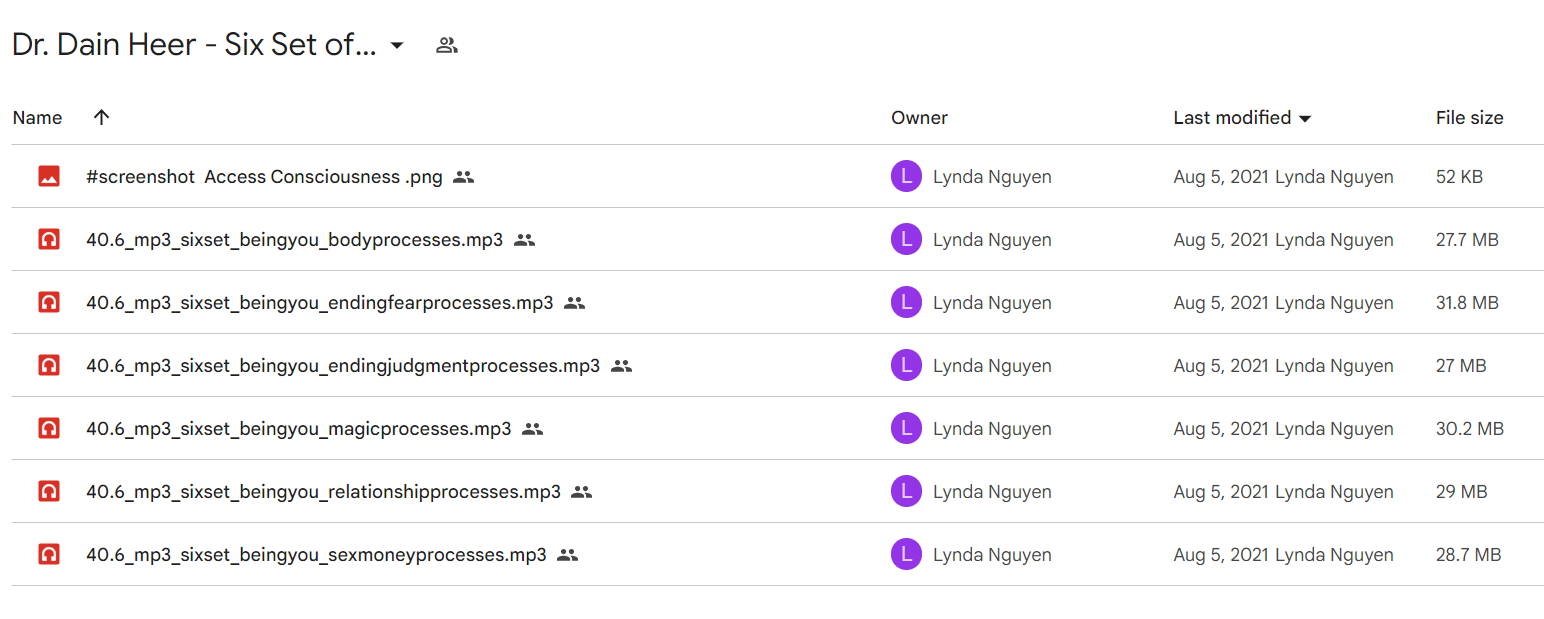Open 40.6_mp3_sixset_beingyou_bodyprocesses.mp3 file name
Screen dimensions: 1544x619
point(295,240)
